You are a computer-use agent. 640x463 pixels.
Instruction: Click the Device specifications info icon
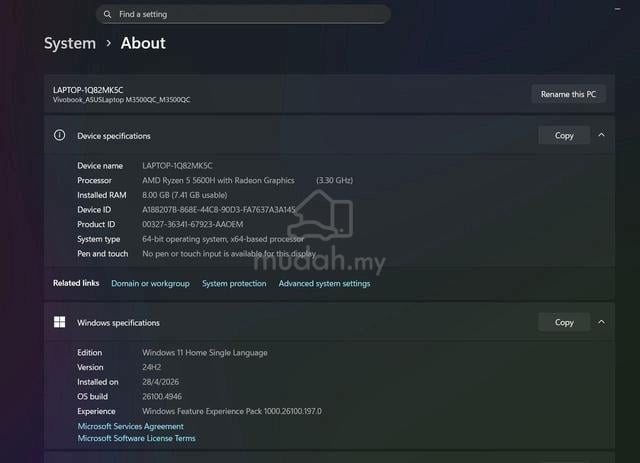pos(60,135)
